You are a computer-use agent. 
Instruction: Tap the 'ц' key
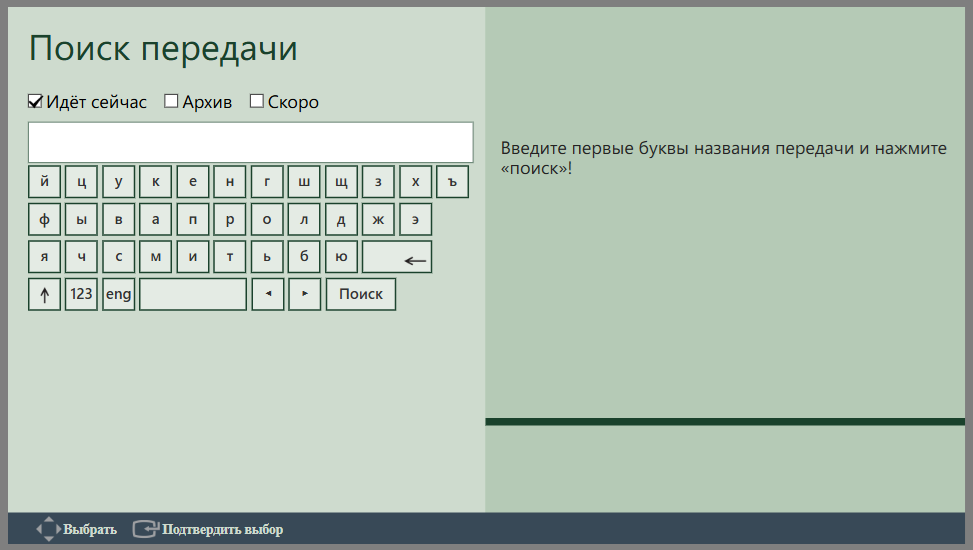click(x=81, y=182)
